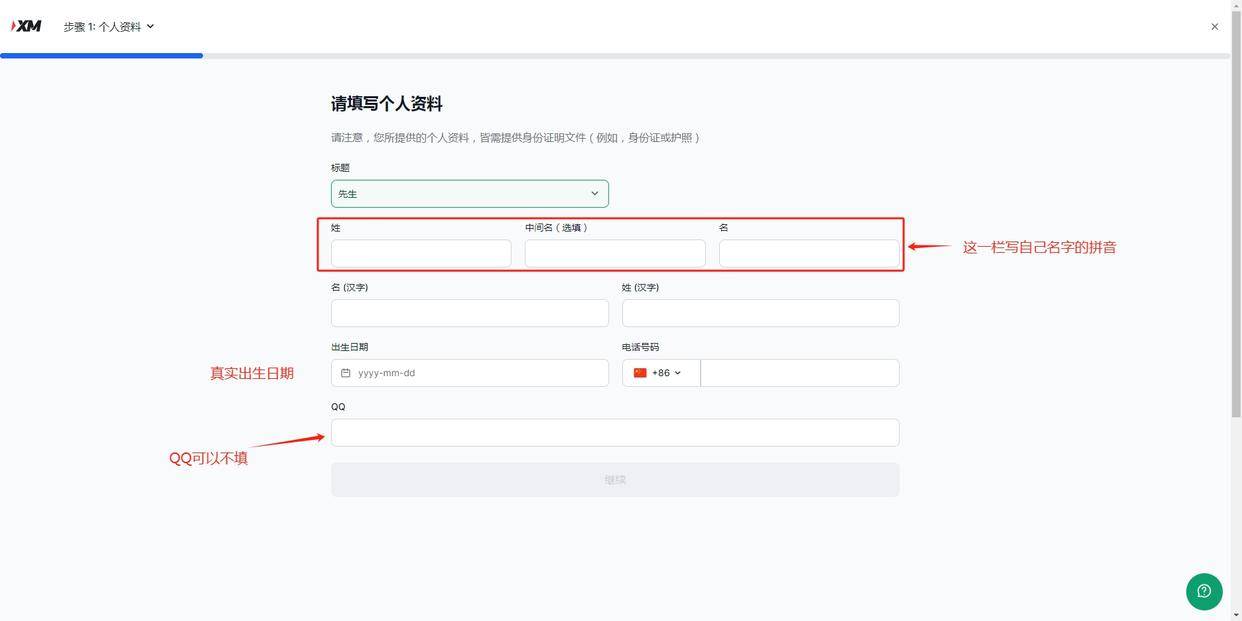1242x621 pixels.
Task: Click the blue progress bar
Action: tap(100, 55)
